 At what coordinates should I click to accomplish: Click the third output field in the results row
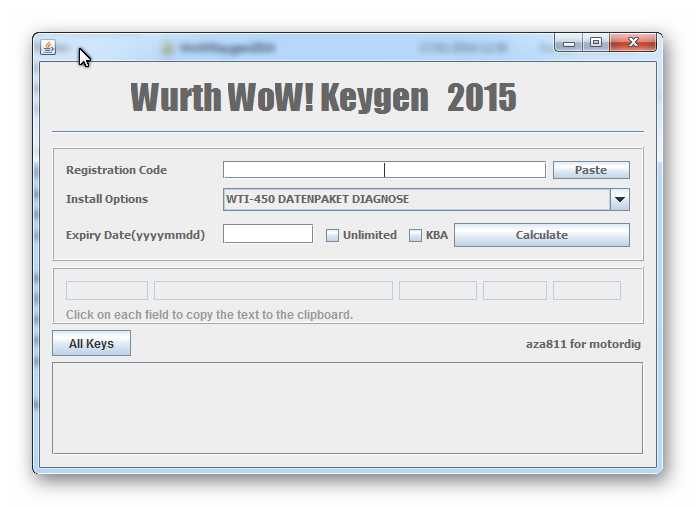438,291
